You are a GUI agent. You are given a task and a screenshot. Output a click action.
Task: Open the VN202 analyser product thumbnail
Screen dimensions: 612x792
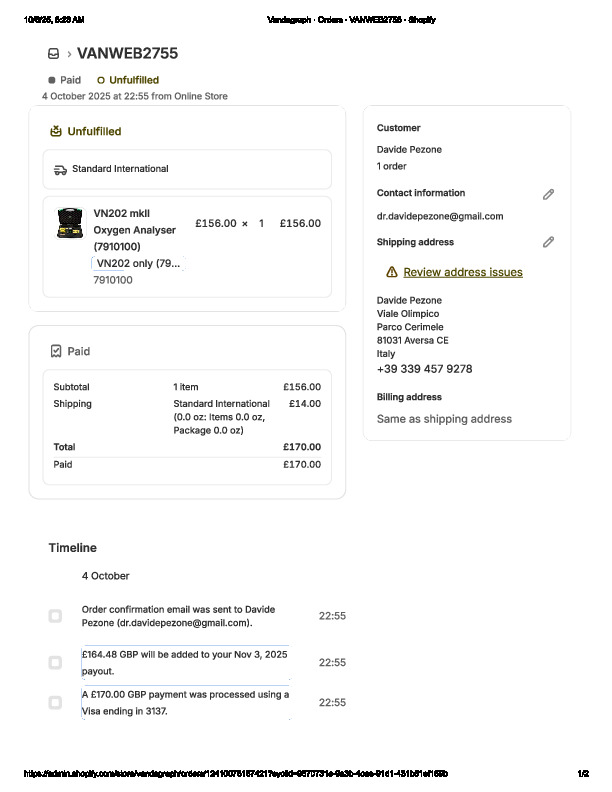point(70,223)
